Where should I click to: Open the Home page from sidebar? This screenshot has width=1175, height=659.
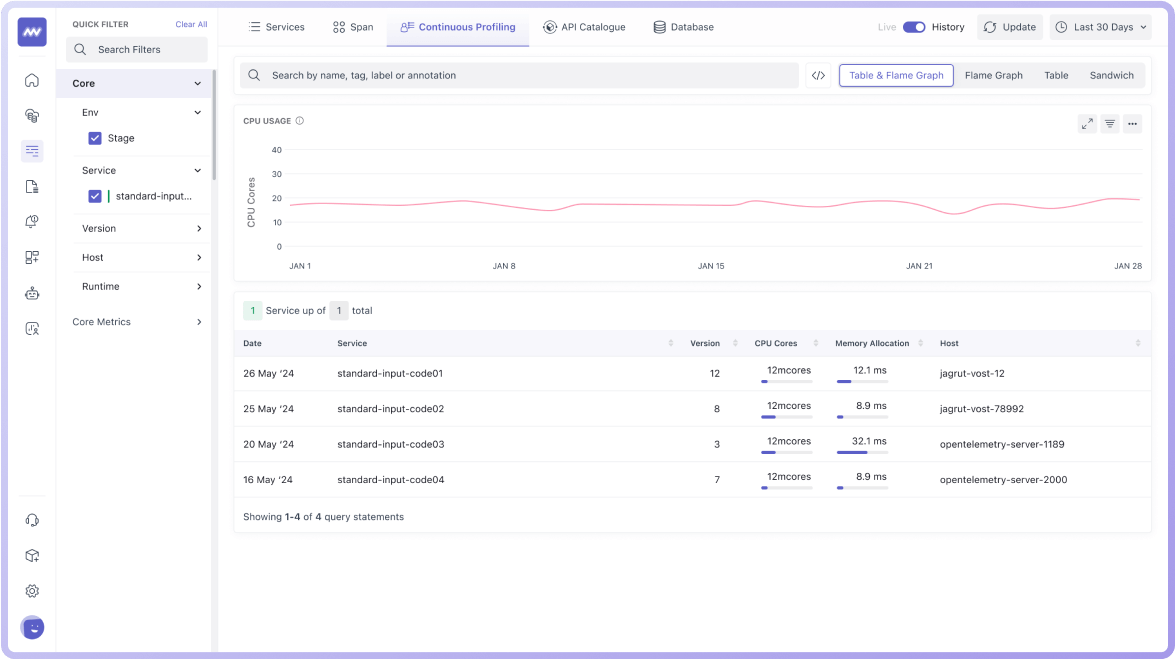pyautogui.click(x=32, y=80)
